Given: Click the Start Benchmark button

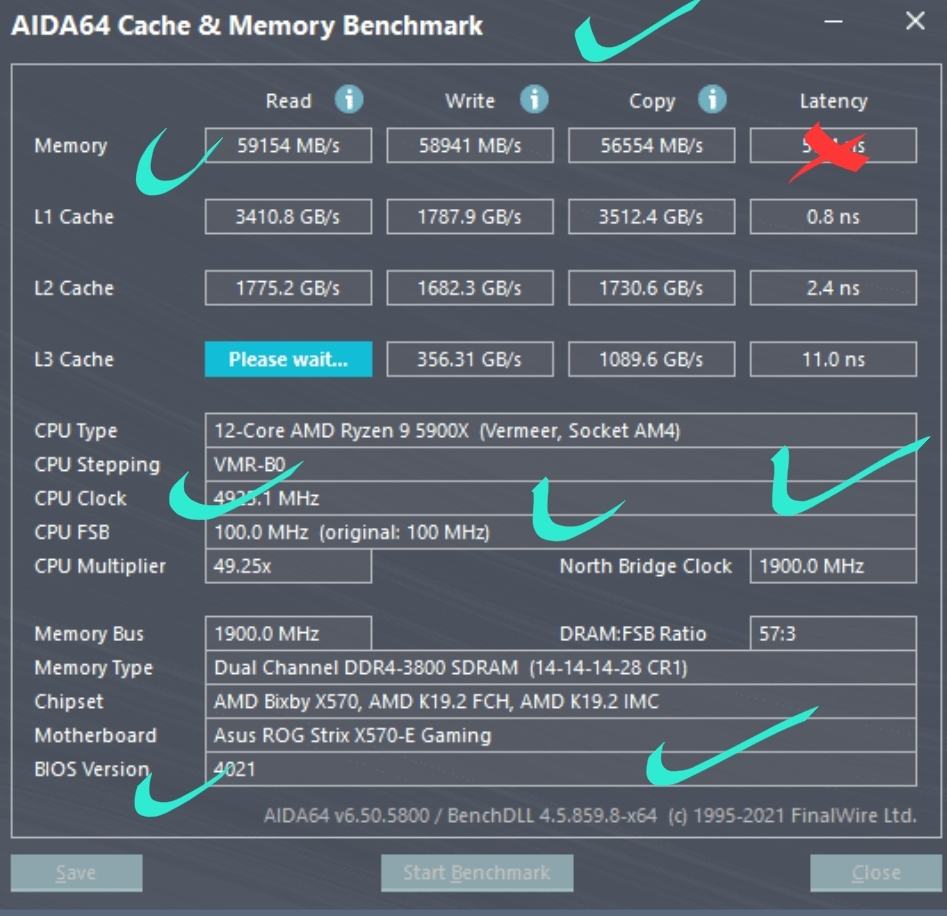Looking at the screenshot, I should point(477,873).
